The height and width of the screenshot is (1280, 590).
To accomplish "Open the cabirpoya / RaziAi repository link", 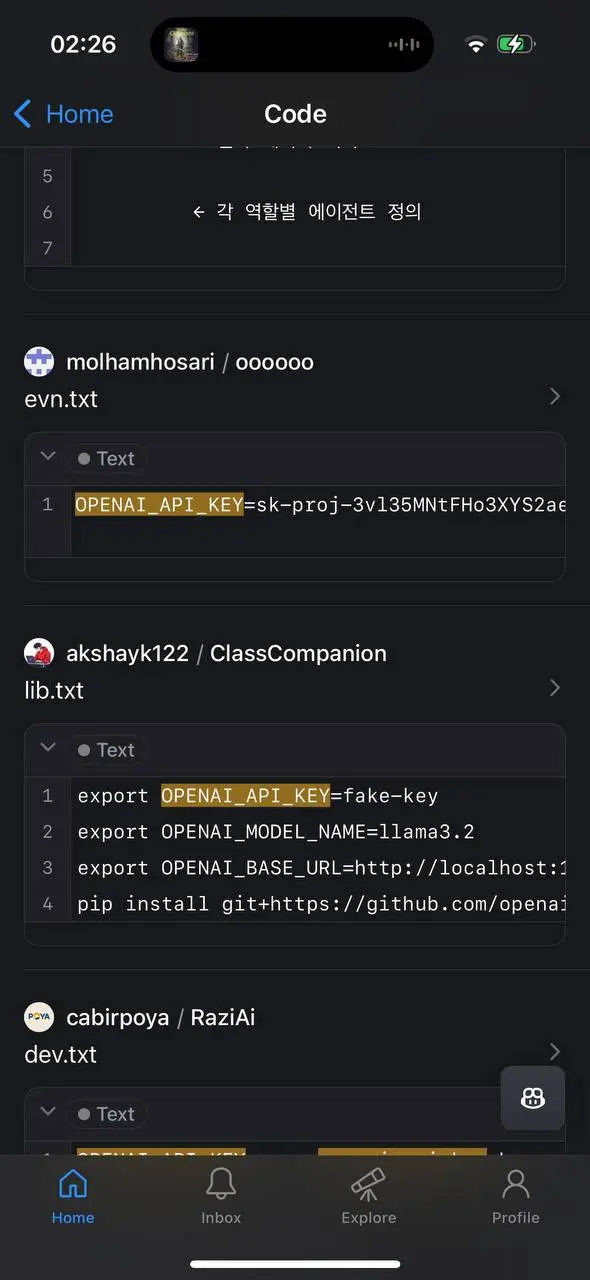I will click(160, 1017).
